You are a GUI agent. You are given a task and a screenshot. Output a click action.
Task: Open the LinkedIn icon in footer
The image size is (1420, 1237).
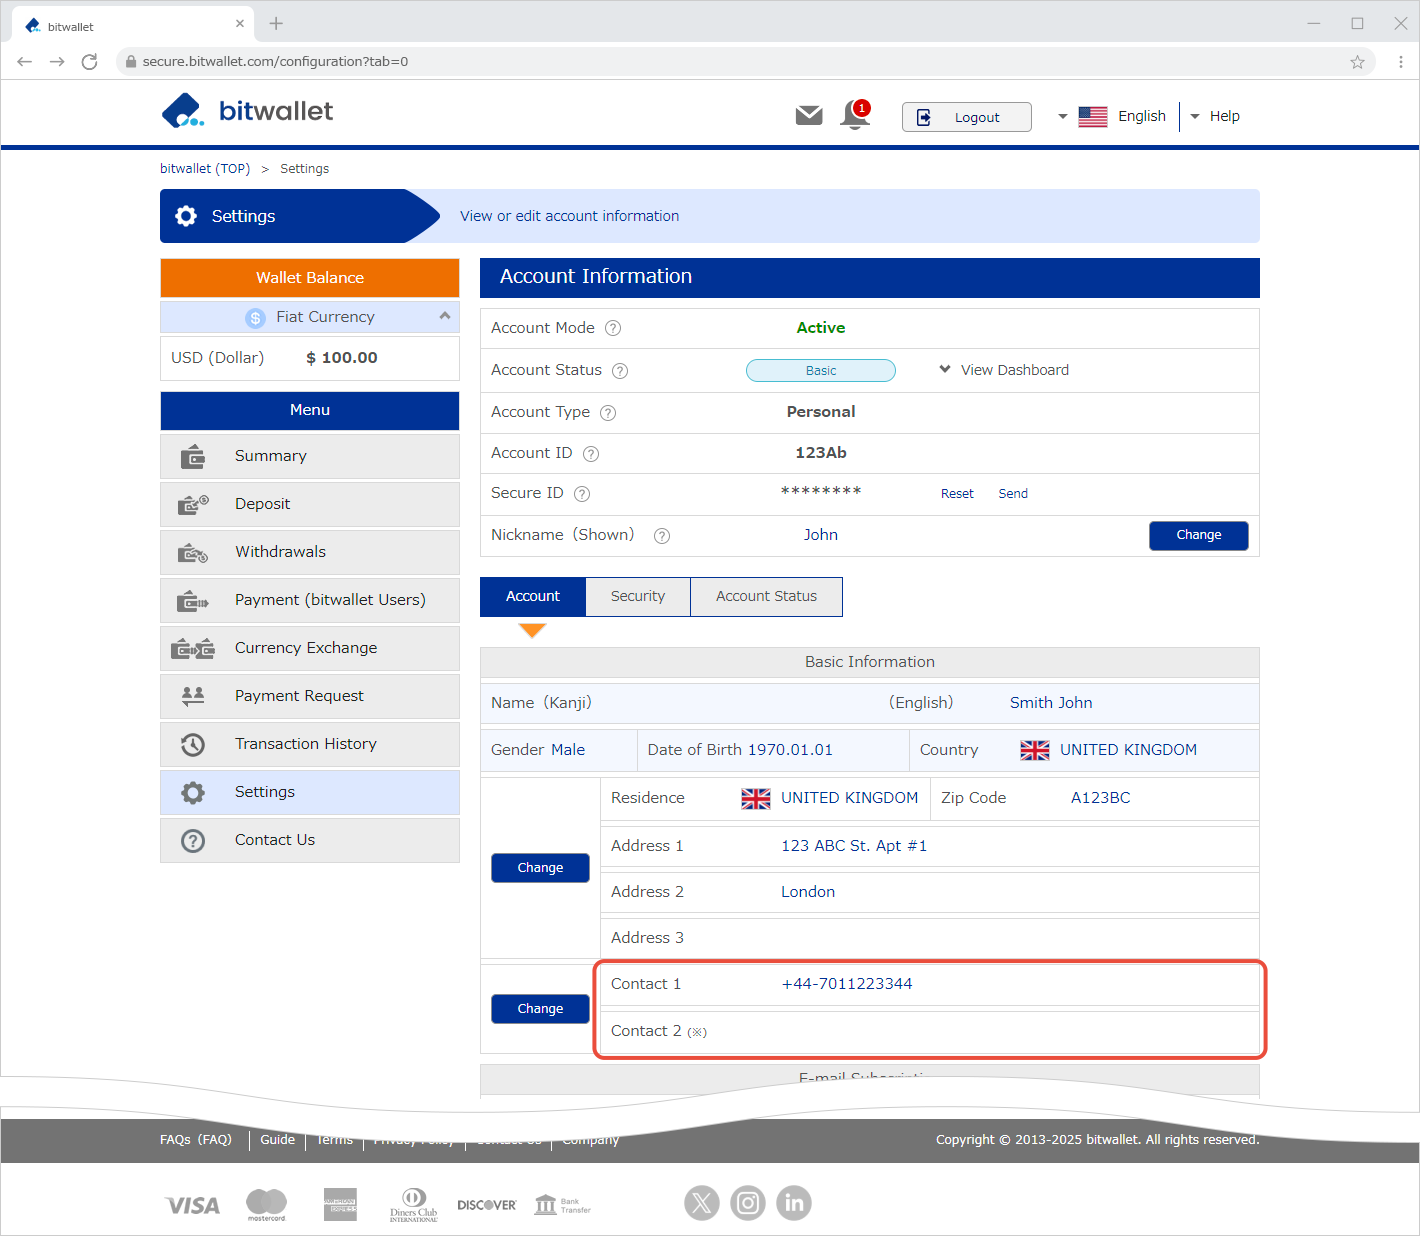pos(794,1203)
